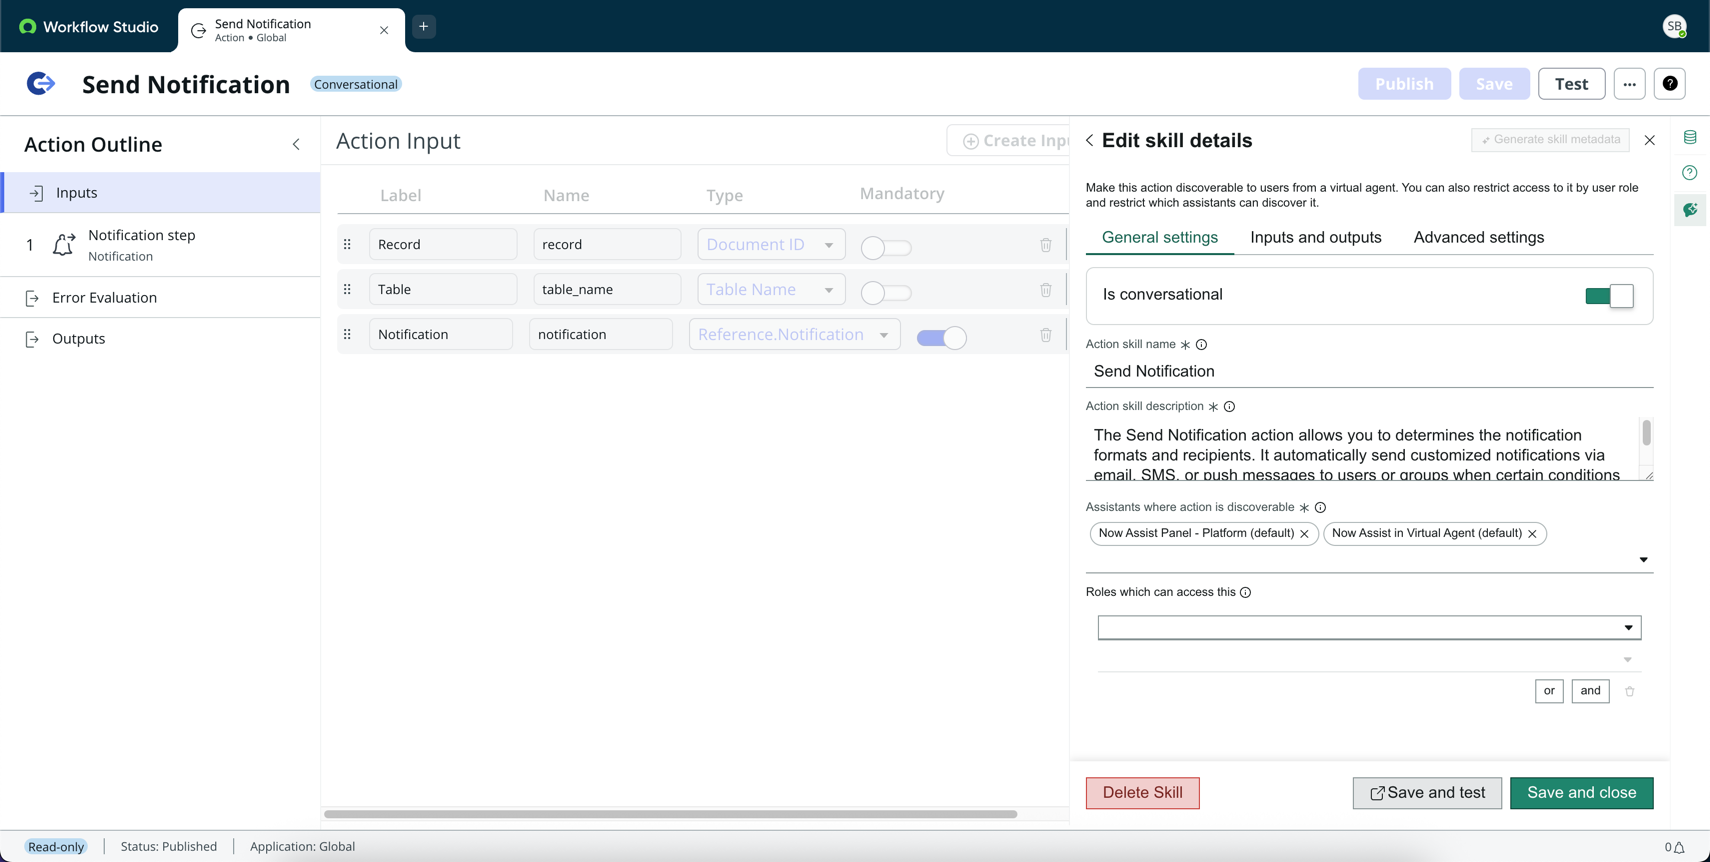Open the help question mark icon
The height and width of the screenshot is (862, 1710).
click(1670, 84)
